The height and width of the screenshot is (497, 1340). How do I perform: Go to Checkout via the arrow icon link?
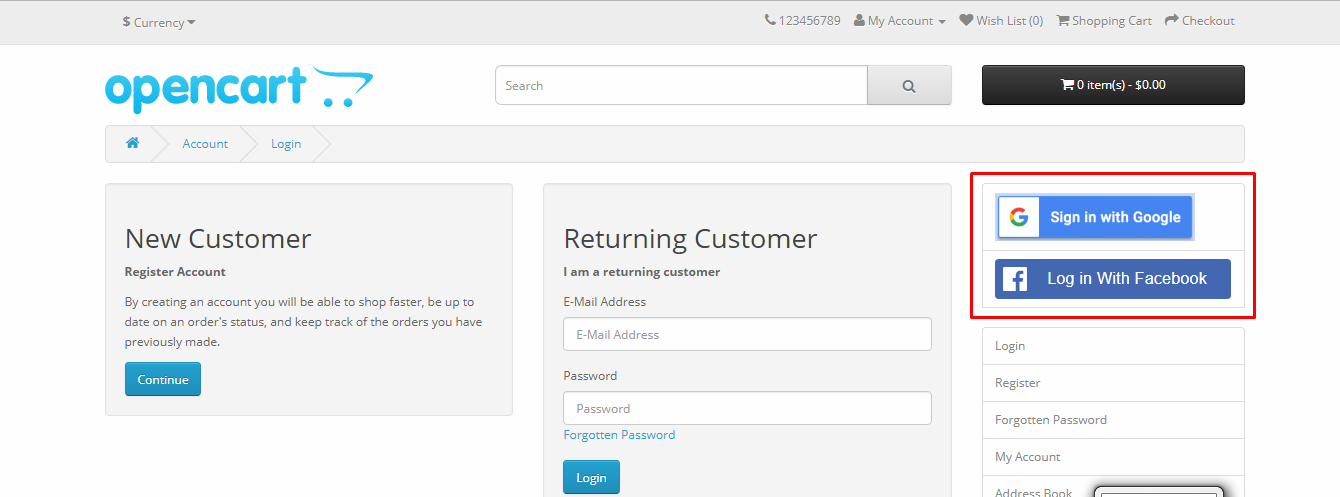[1200, 20]
